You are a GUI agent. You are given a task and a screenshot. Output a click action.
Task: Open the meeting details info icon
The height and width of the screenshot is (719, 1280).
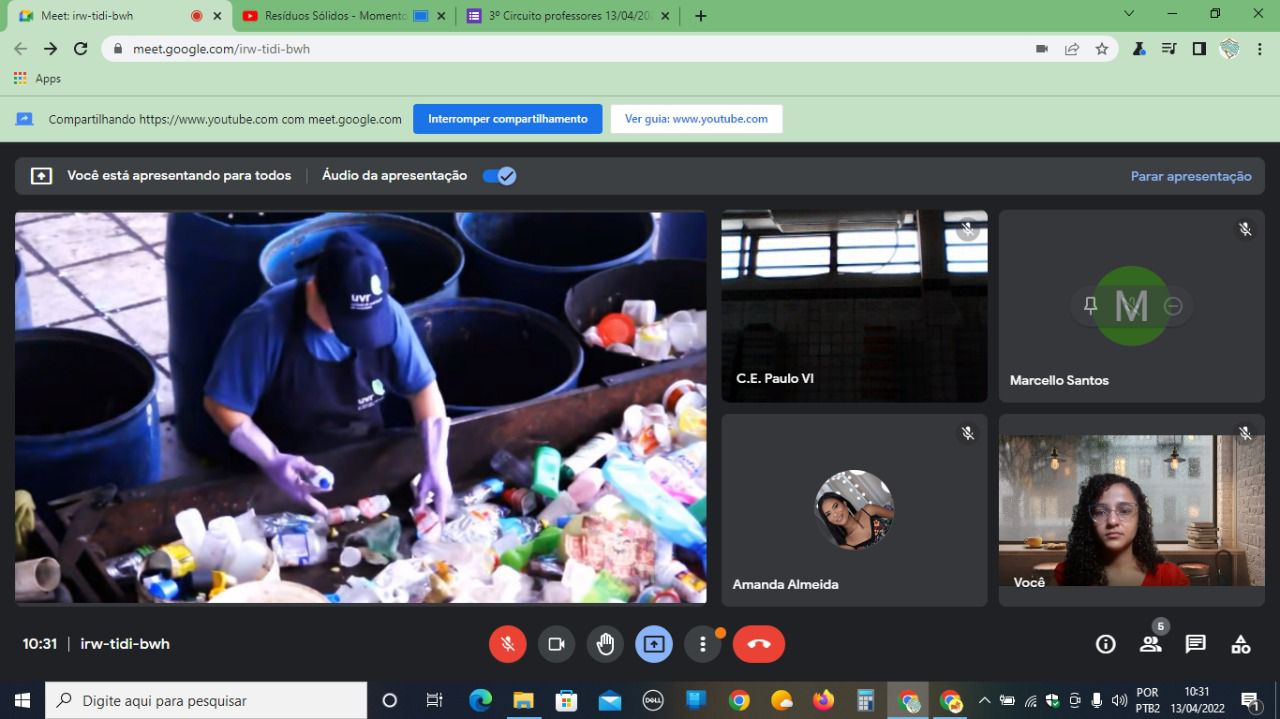[1105, 644]
